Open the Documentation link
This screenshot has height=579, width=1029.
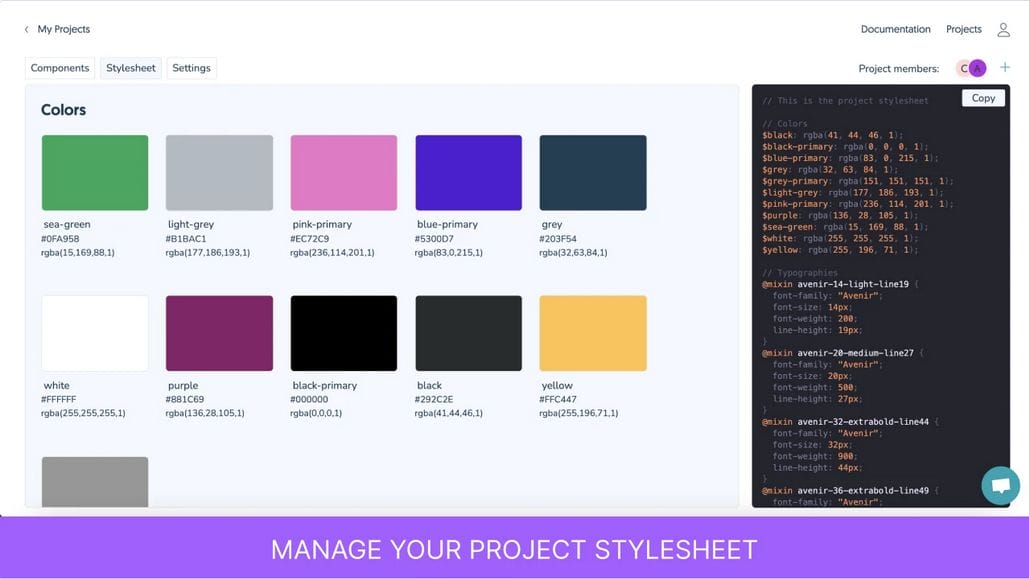[895, 30]
